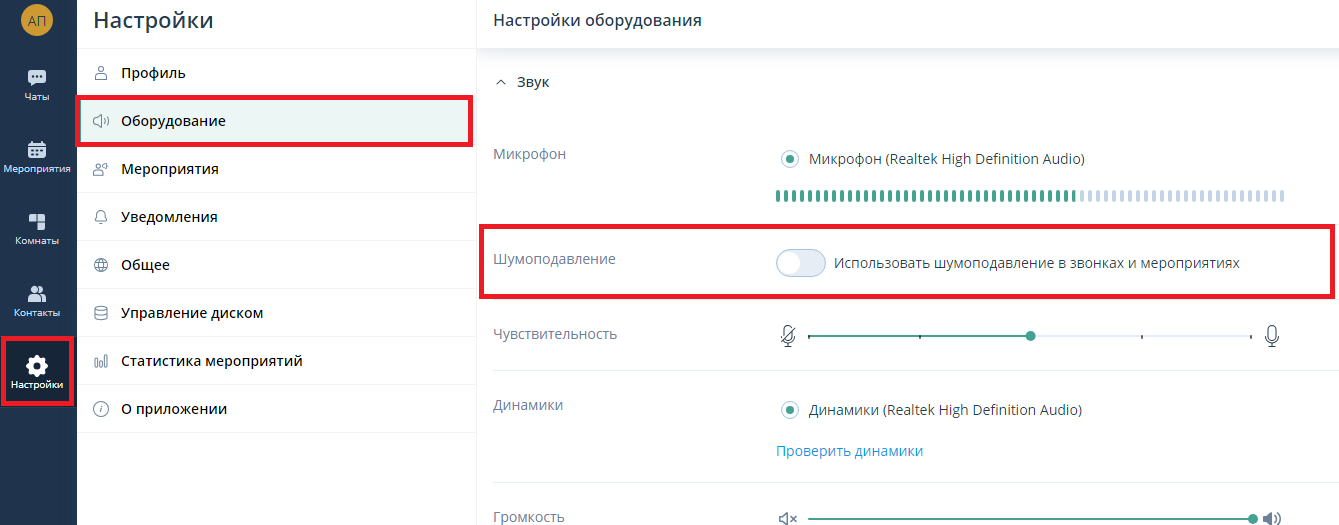This screenshot has width=1339, height=525.
Task: Click the Мероприятия people icon in settings list
Action: [100, 169]
